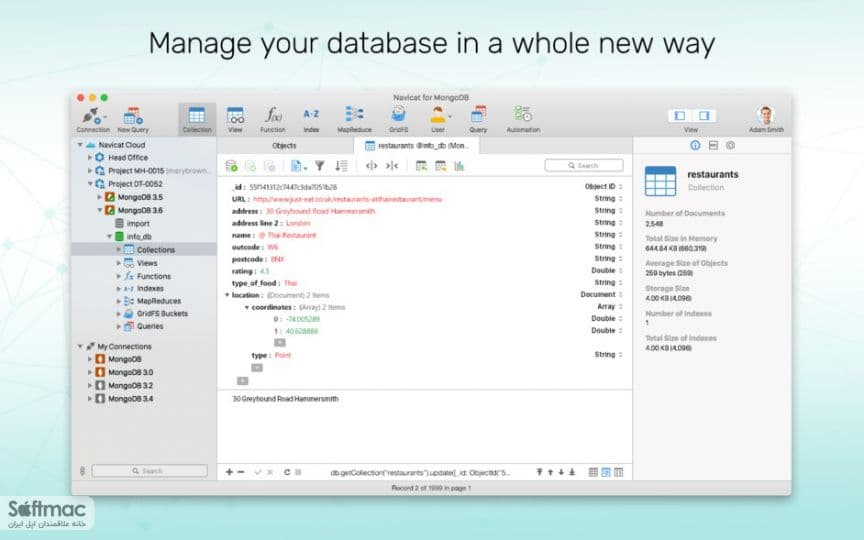This screenshot has height=540, width=864.
Task: Expand MongoDB 3.5 connection
Action: pos(100,197)
